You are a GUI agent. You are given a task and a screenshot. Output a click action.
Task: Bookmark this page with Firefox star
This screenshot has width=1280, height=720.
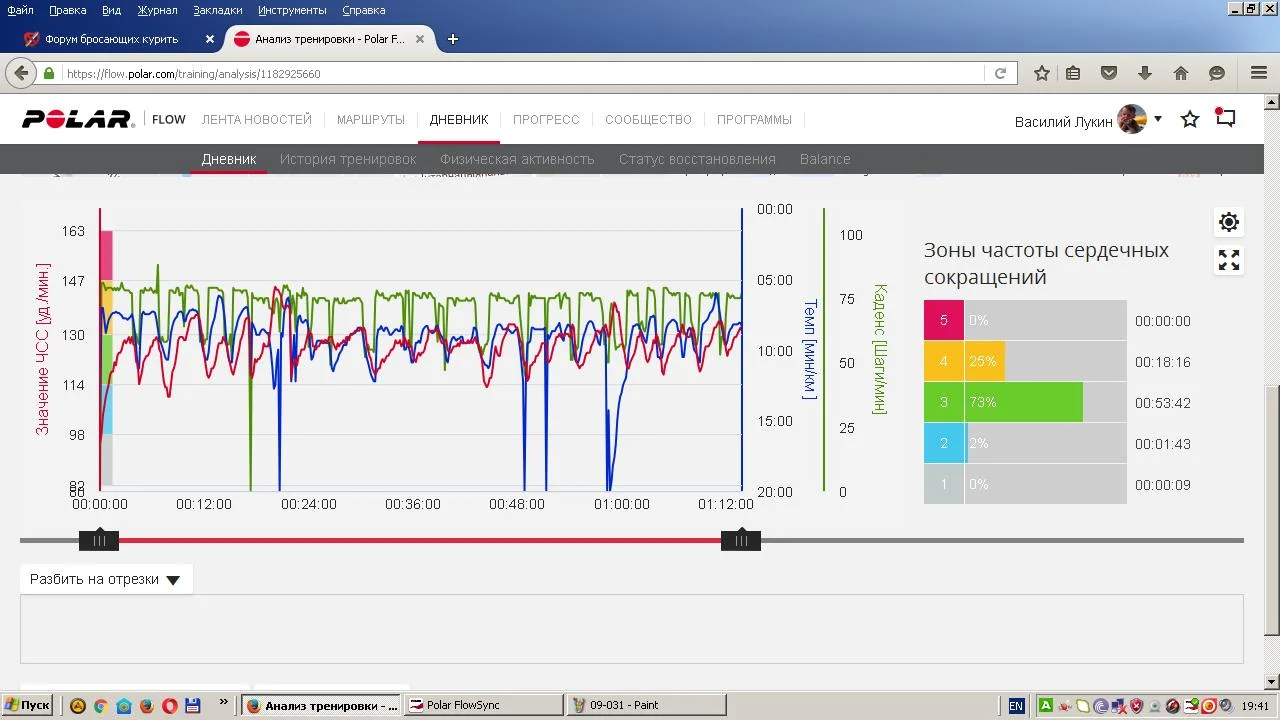click(1042, 73)
